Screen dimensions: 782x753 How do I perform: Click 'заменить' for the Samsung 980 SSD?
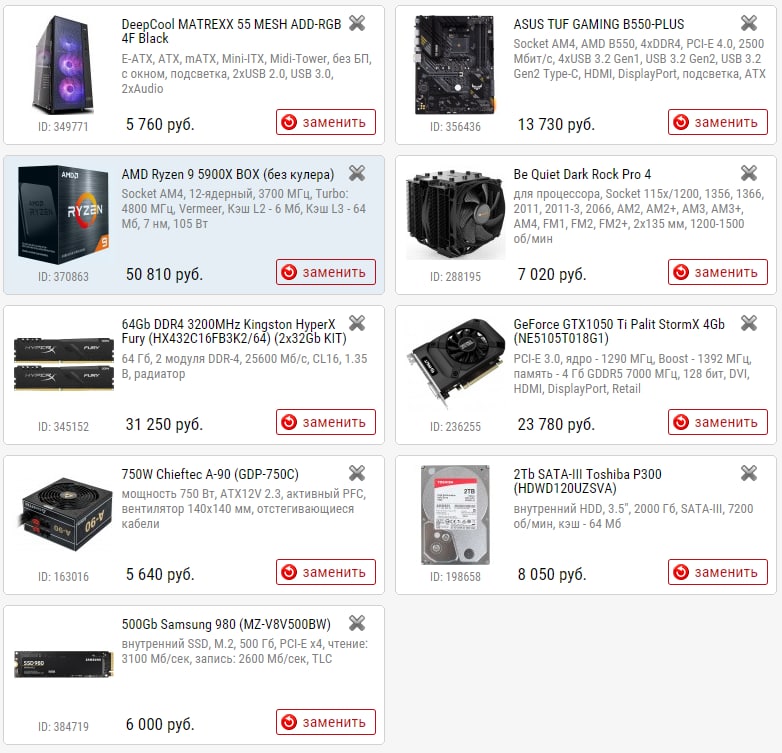click(x=326, y=722)
